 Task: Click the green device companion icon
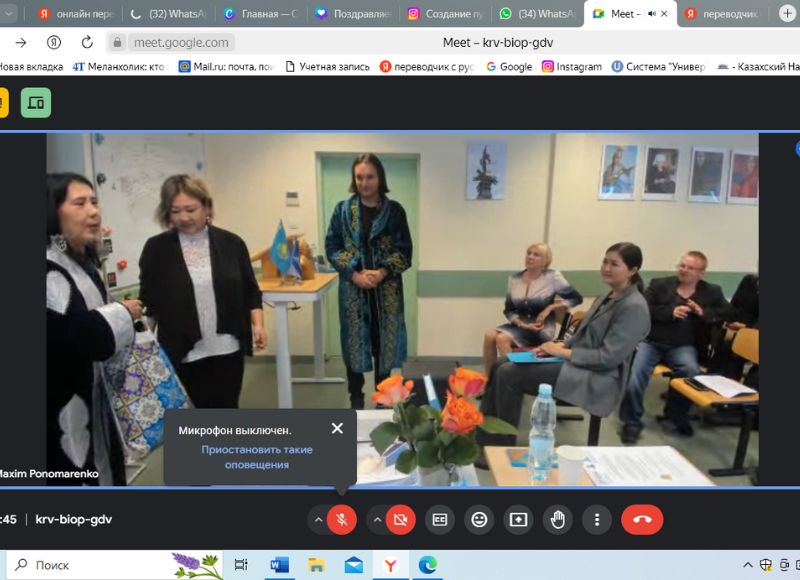pos(36,103)
